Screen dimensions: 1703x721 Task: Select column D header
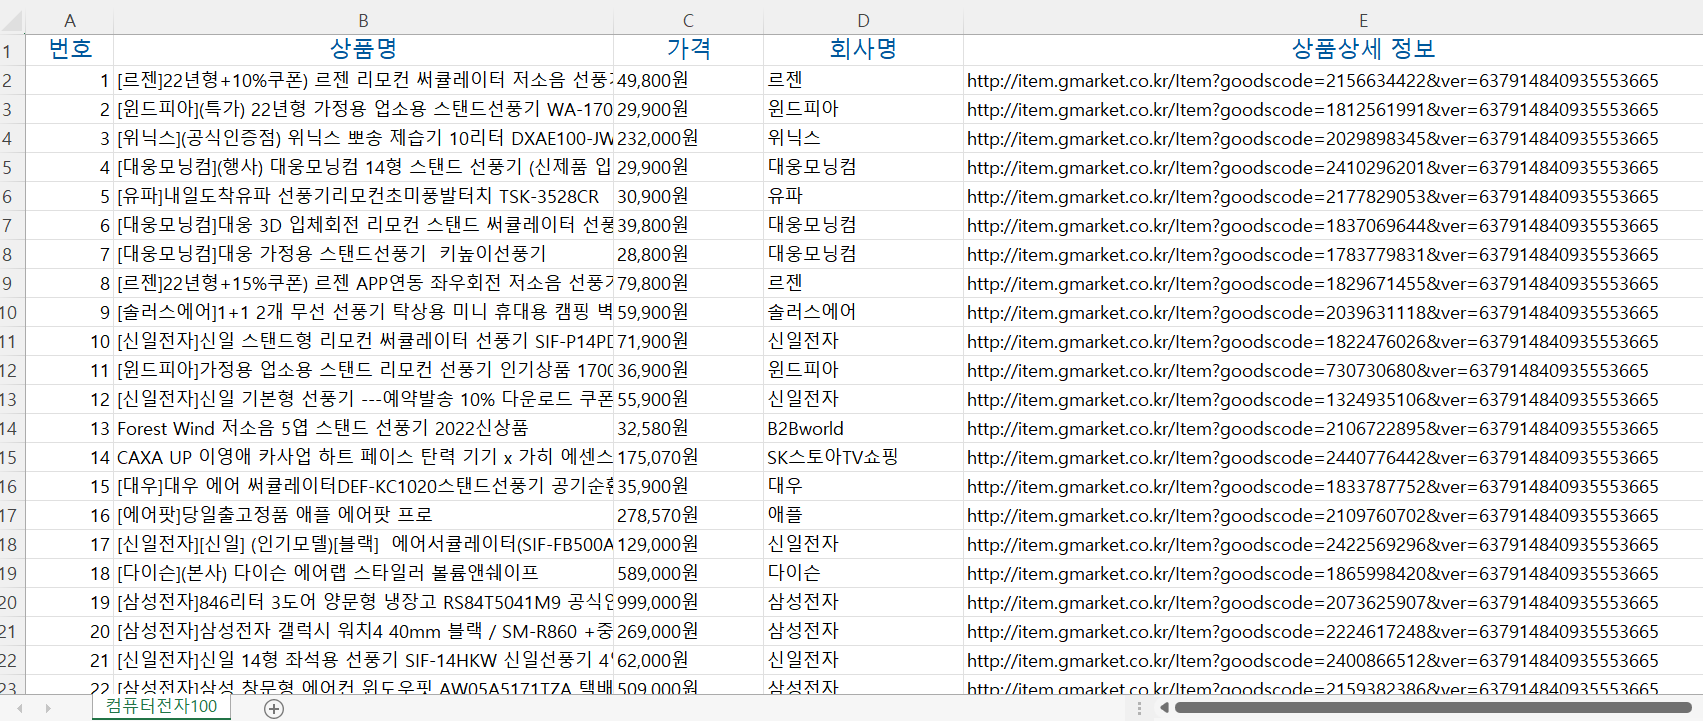coord(863,21)
